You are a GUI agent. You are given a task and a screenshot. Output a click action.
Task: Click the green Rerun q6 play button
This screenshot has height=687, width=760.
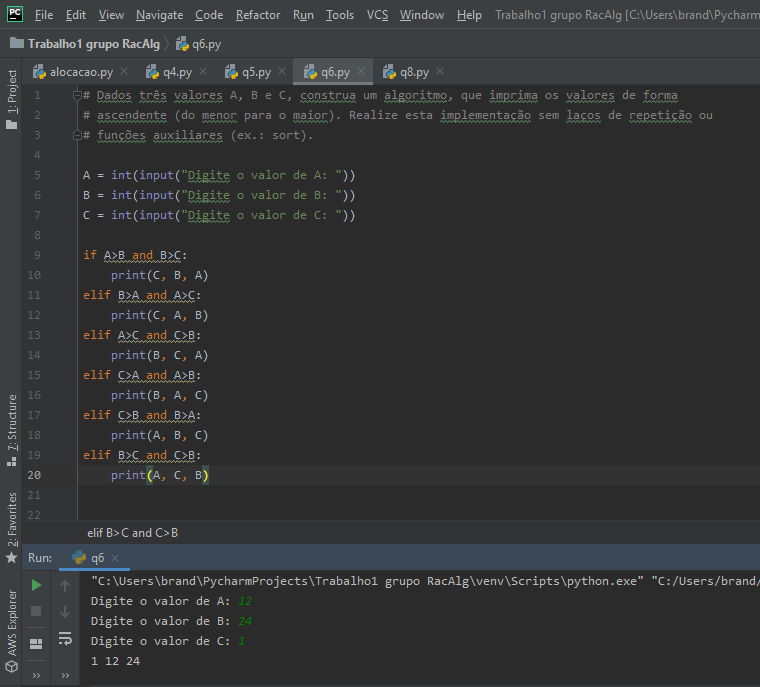tap(36, 585)
